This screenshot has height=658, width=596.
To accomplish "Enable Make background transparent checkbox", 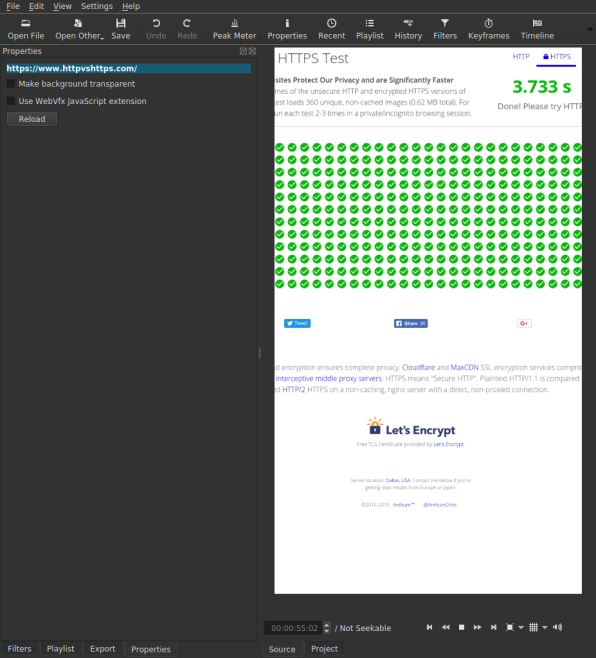I will point(11,84).
